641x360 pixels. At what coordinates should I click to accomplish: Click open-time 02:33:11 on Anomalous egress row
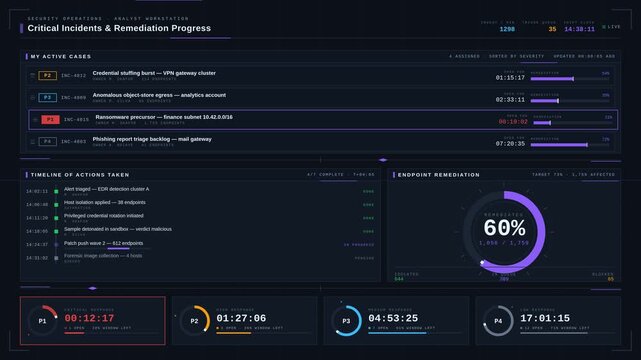510,100
